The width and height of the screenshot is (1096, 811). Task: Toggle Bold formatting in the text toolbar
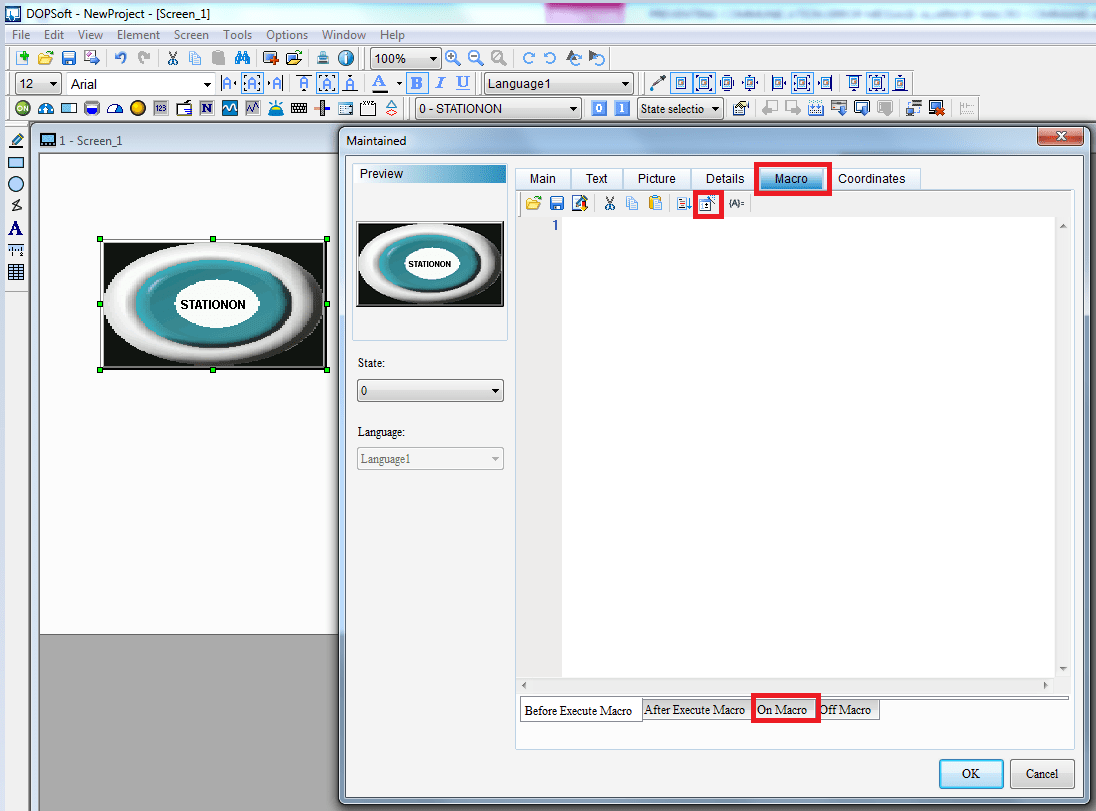(x=416, y=83)
